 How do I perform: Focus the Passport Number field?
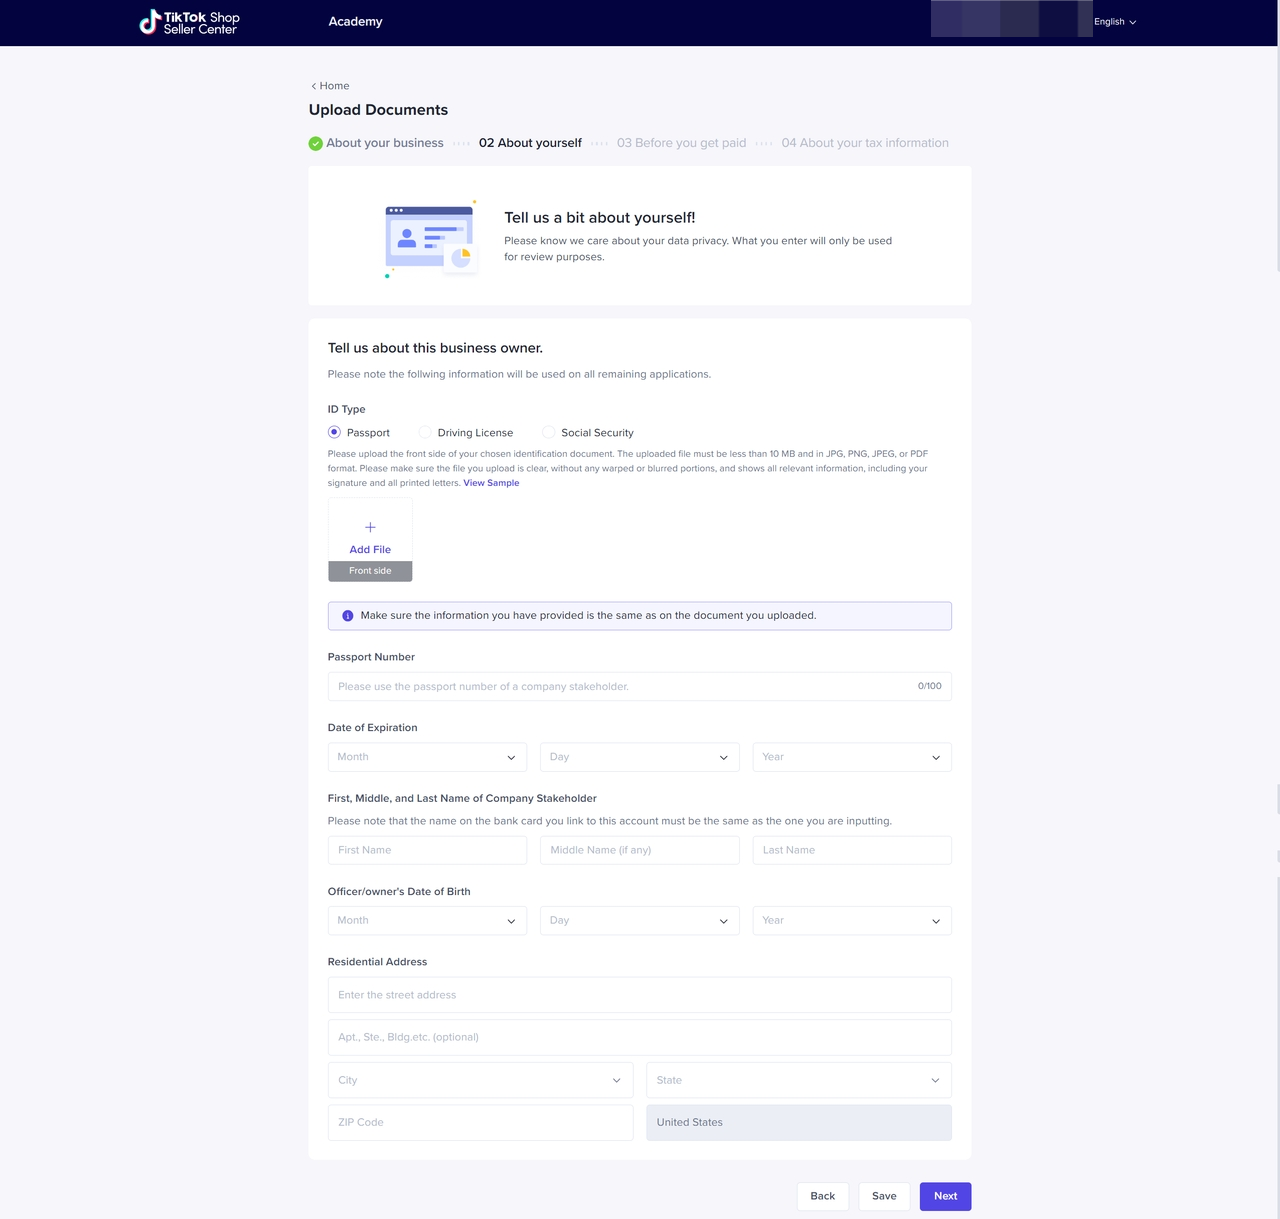(x=620, y=686)
